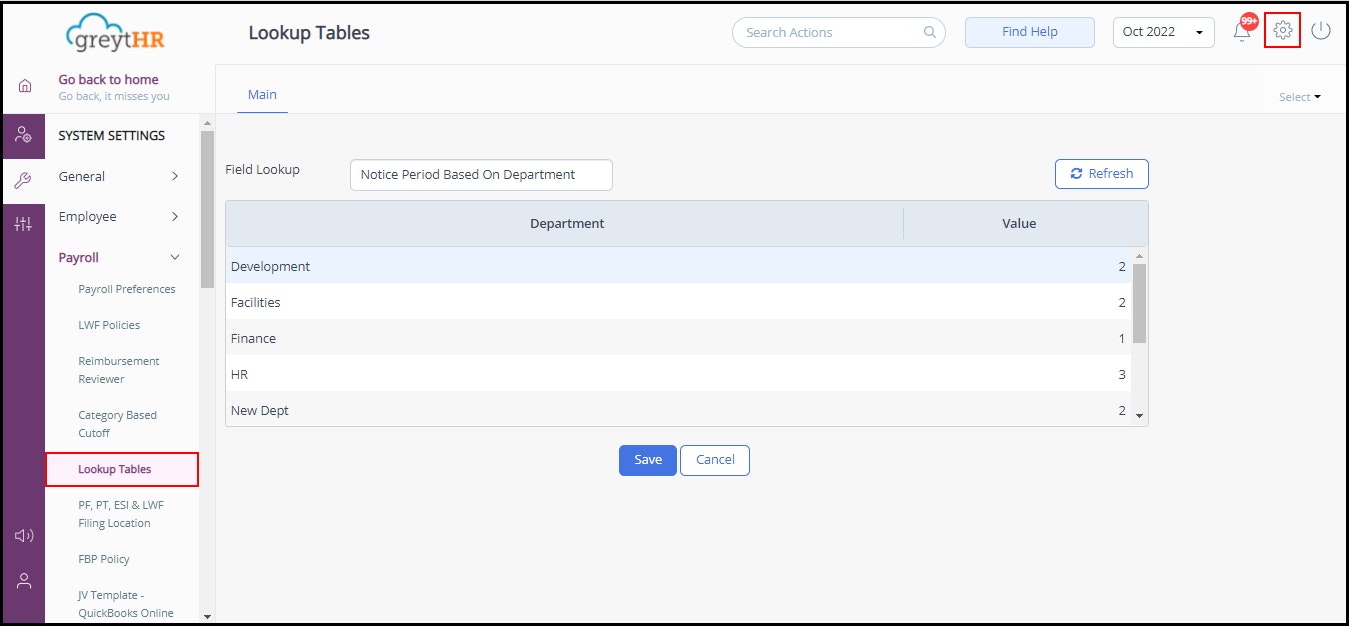Open the user settings icon in left rail
The width and height of the screenshot is (1349, 626).
(24, 135)
